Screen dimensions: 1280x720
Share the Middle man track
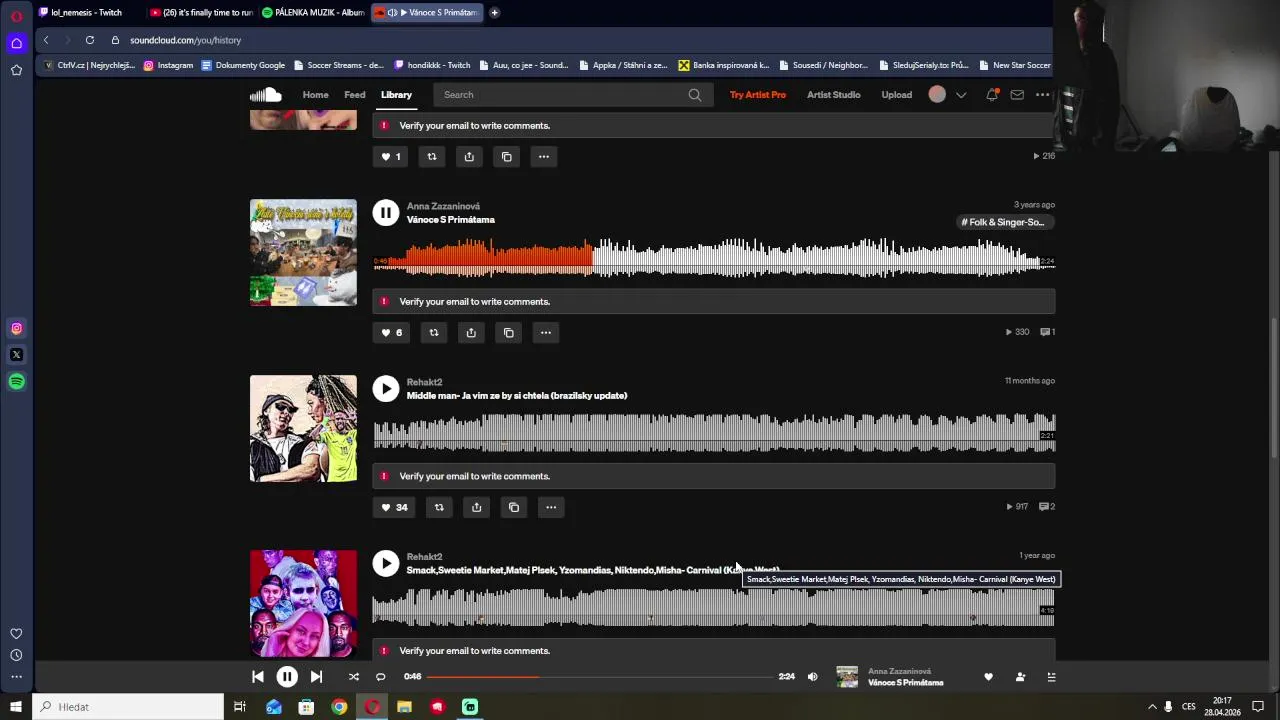pos(476,507)
